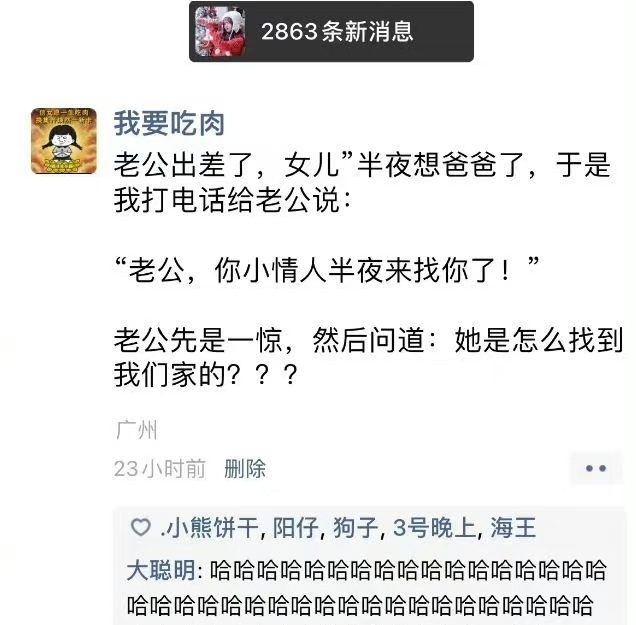Screen dimensions: 636x625
Task: Tap the heart icon in the likes row
Action: pos(141,527)
